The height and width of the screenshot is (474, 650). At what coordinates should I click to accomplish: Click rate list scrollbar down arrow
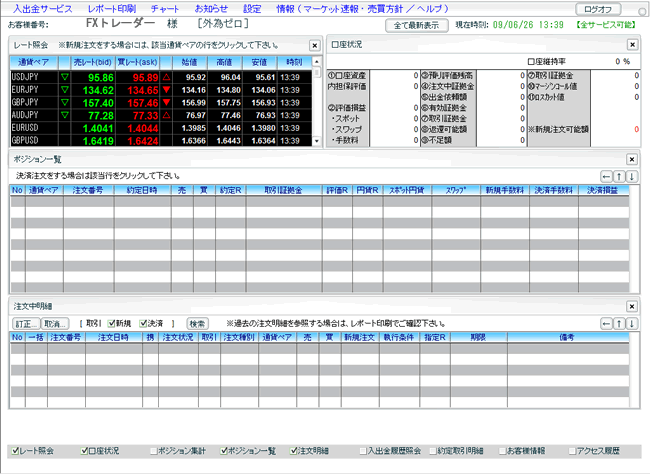point(317,141)
